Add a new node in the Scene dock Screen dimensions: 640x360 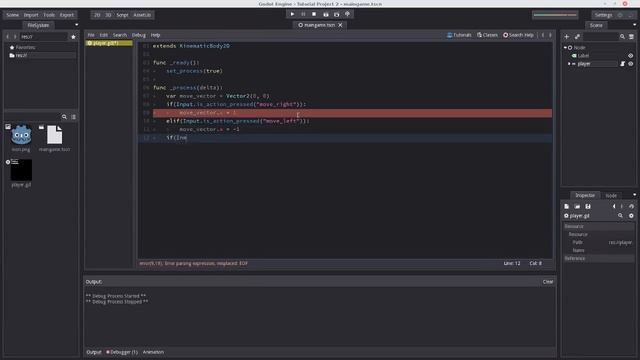[x=567, y=37]
